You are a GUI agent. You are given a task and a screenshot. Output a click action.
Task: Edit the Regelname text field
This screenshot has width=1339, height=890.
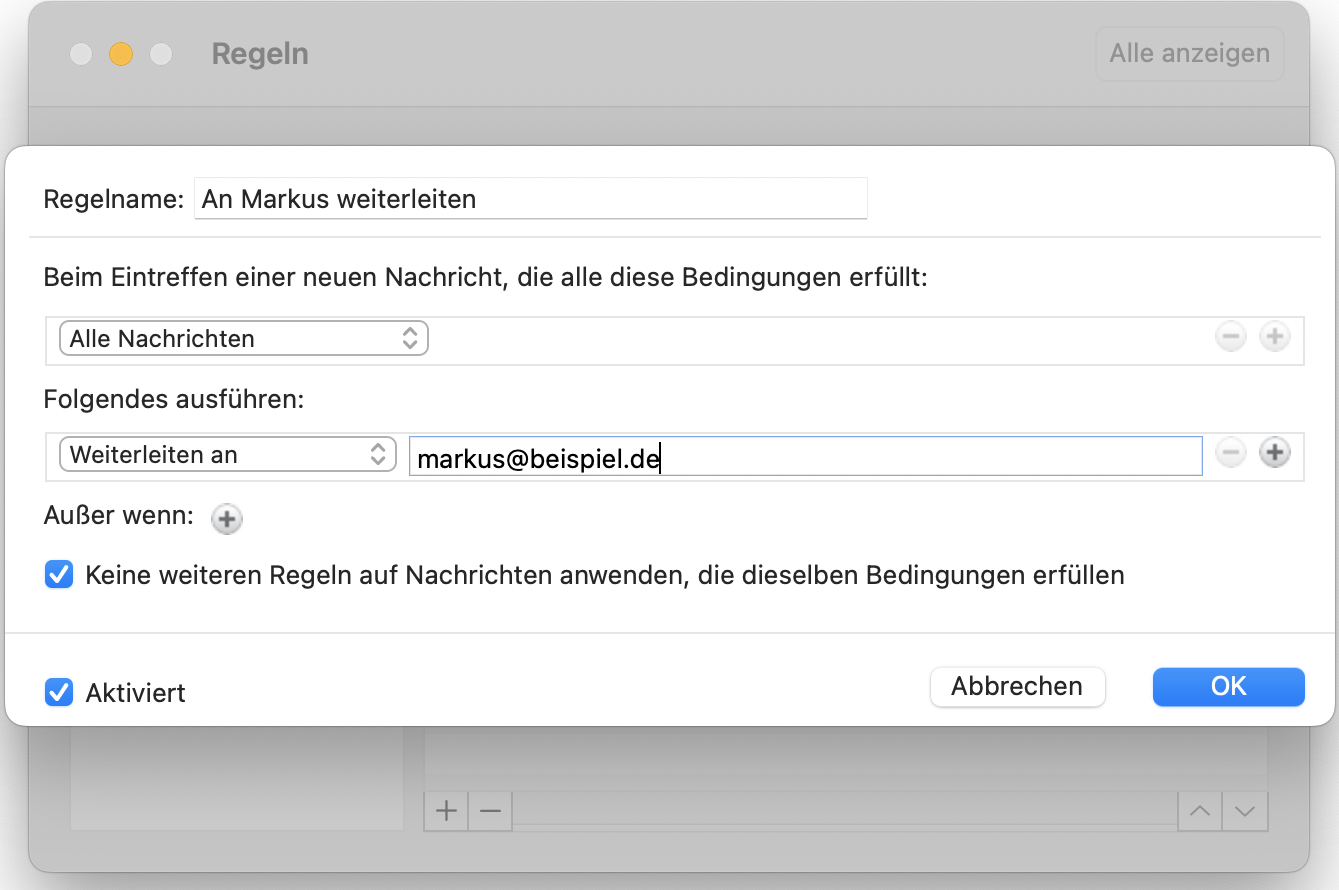(x=530, y=199)
